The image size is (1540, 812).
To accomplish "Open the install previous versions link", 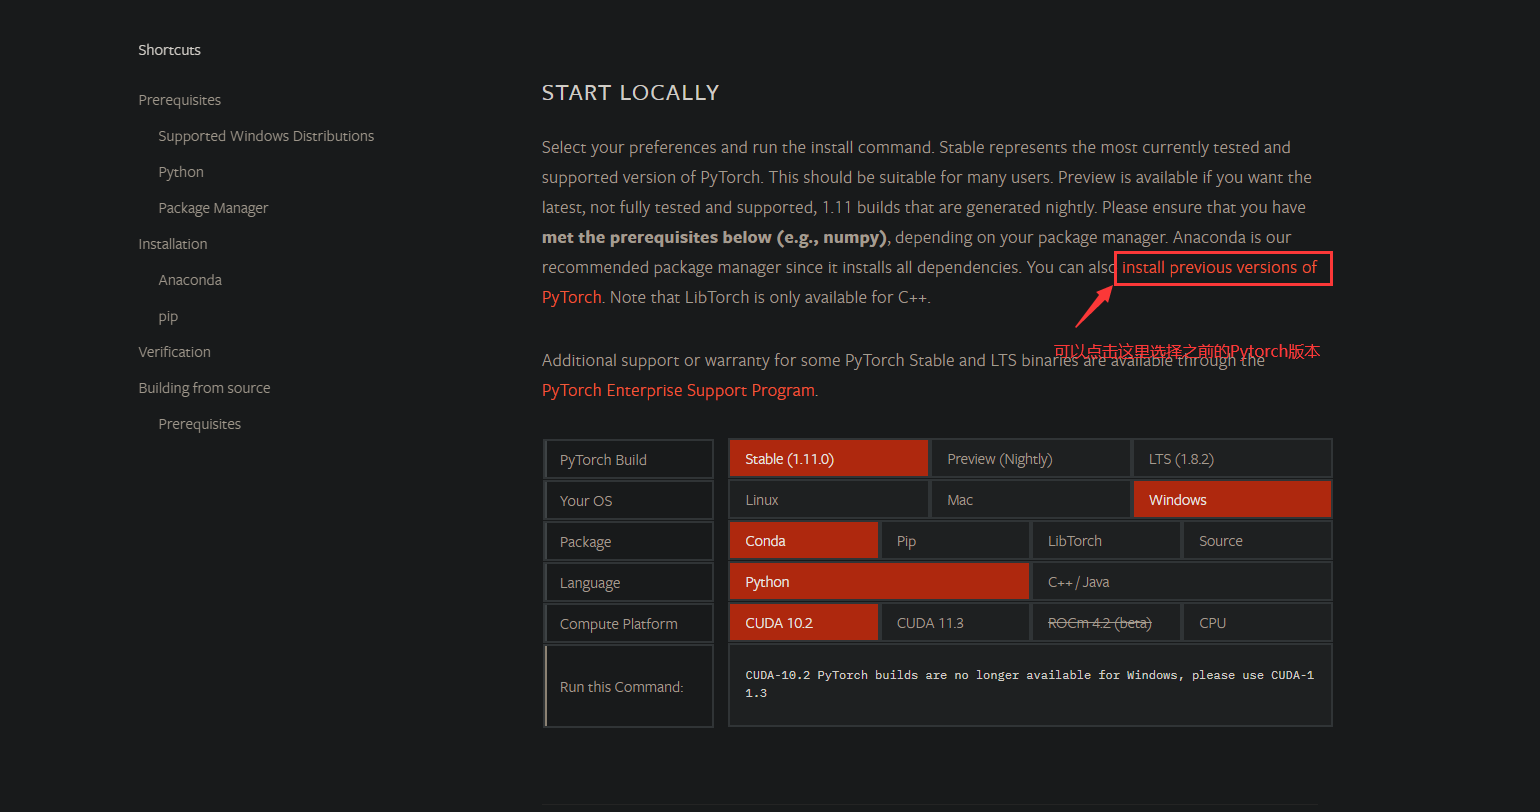I will (1219, 268).
